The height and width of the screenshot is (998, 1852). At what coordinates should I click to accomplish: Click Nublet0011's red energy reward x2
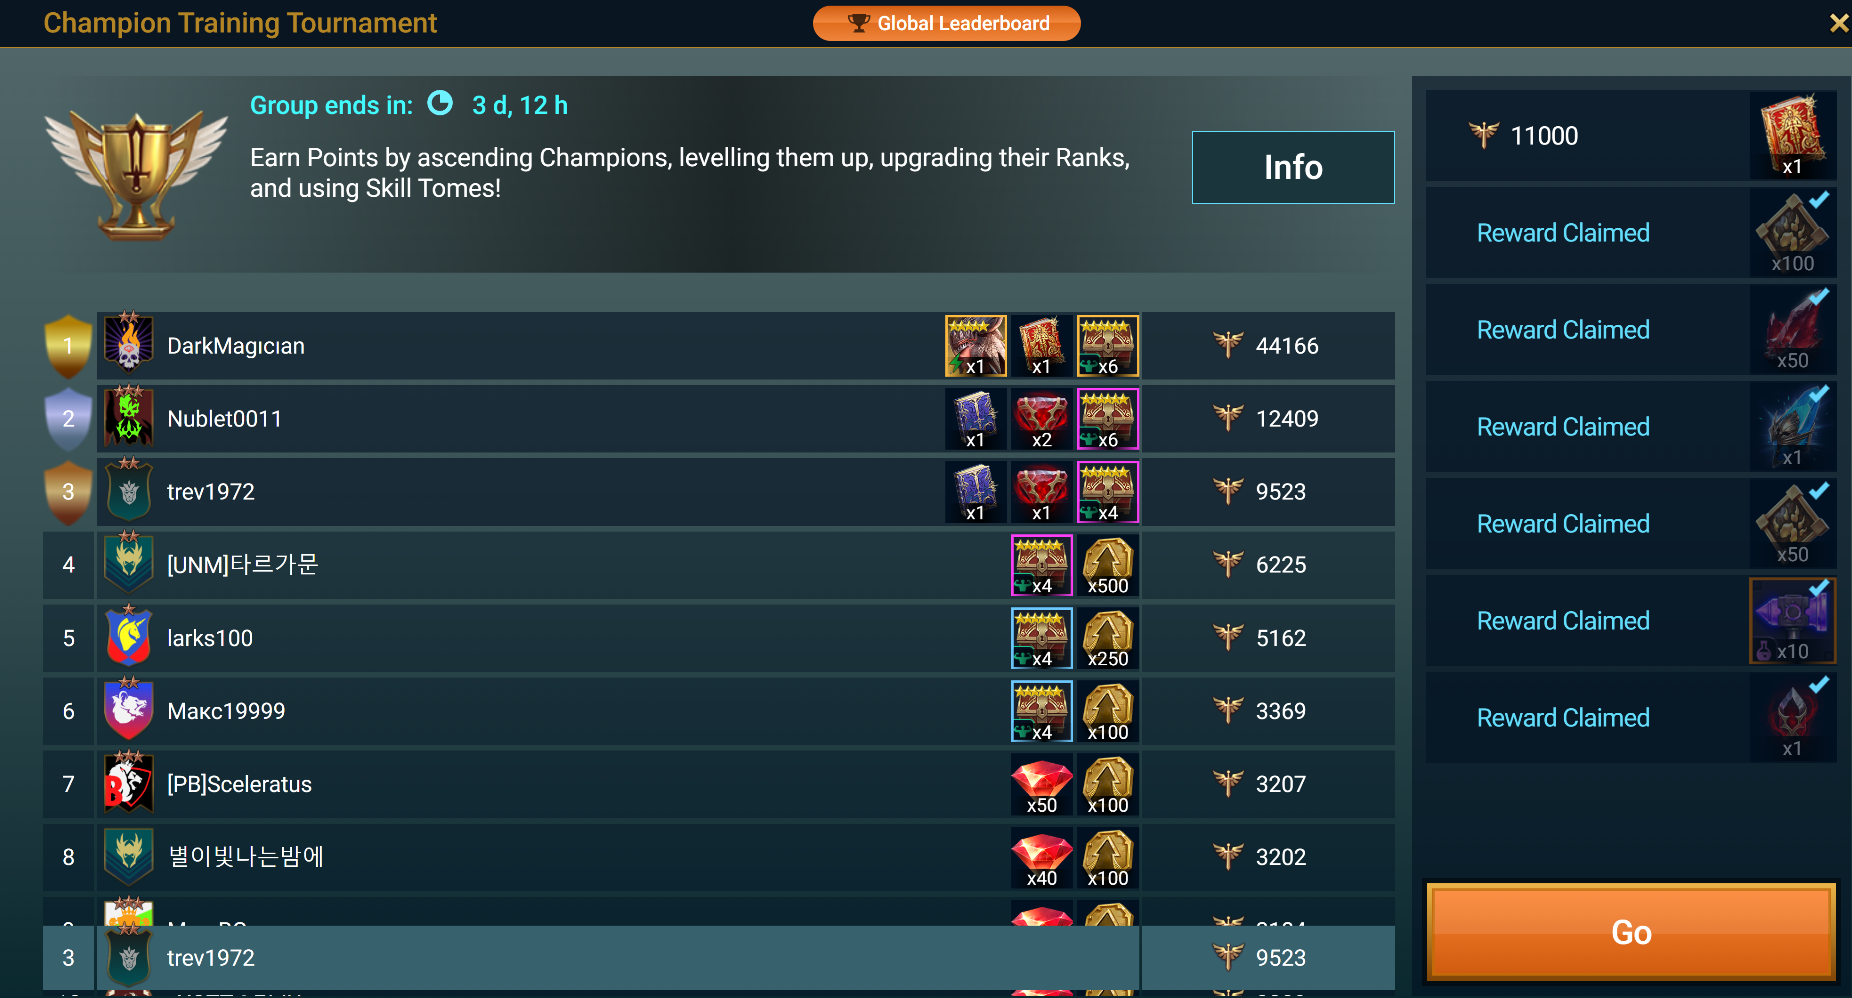pyautogui.click(x=1041, y=419)
